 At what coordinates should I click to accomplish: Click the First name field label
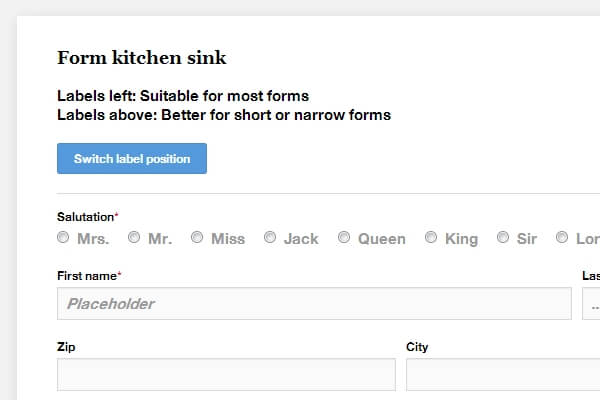(x=86, y=276)
